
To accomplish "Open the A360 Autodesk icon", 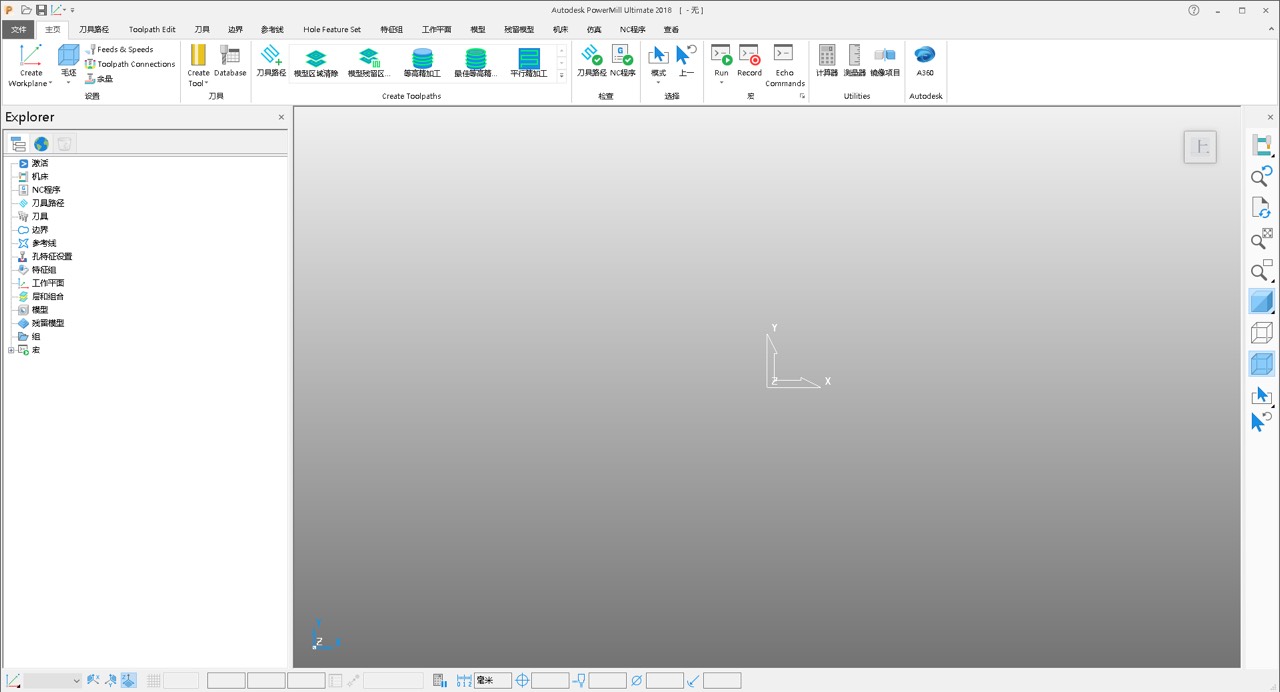I will pyautogui.click(x=925, y=55).
